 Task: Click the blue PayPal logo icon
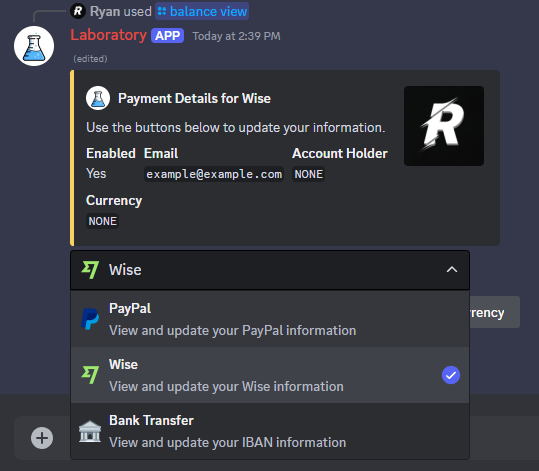90,319
